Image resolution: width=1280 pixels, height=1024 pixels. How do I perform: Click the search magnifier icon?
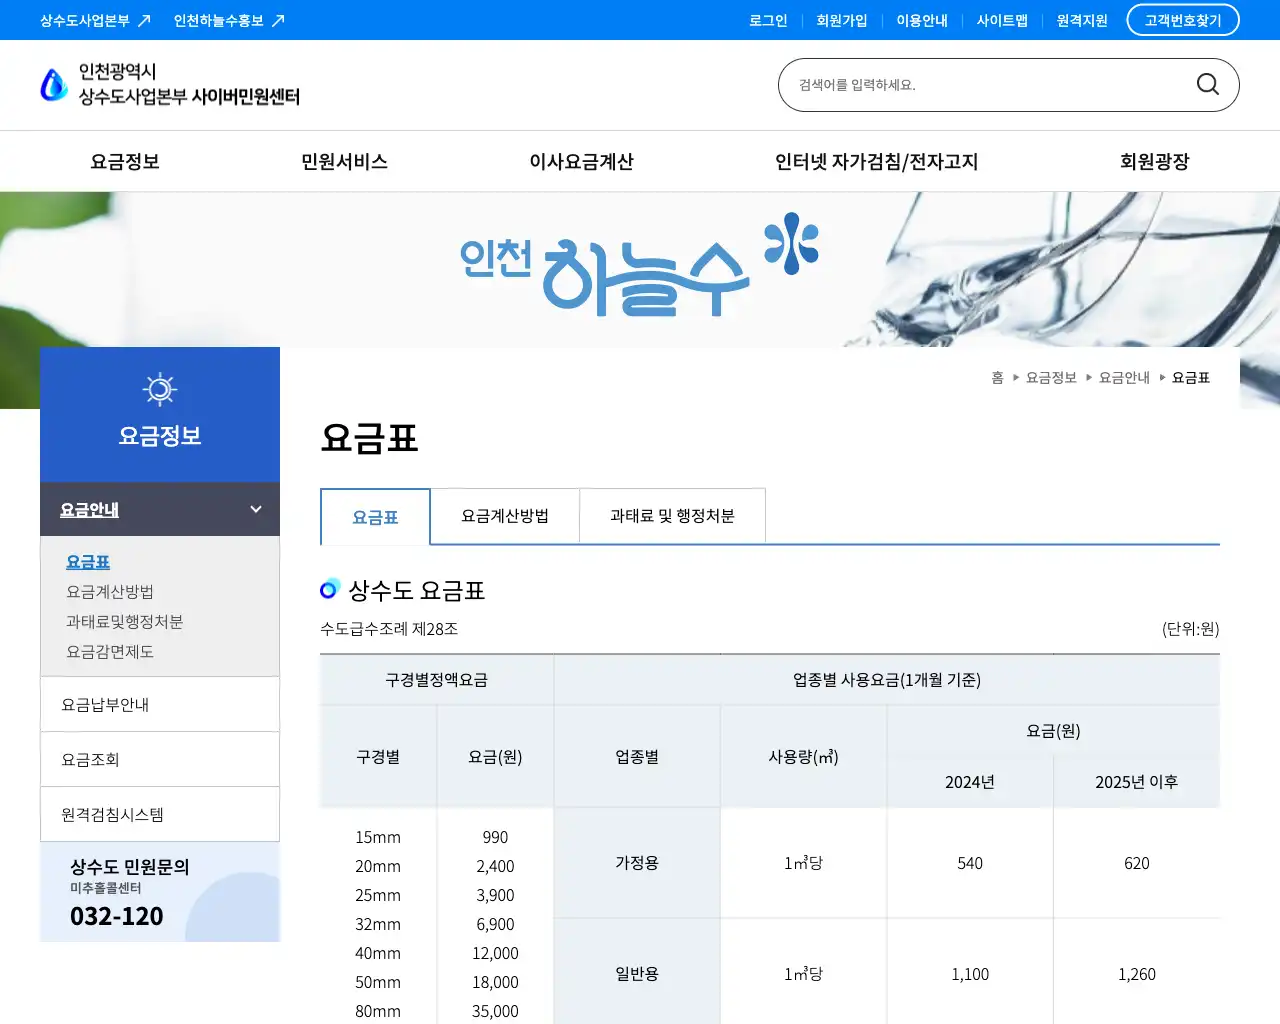point(1208,85)
